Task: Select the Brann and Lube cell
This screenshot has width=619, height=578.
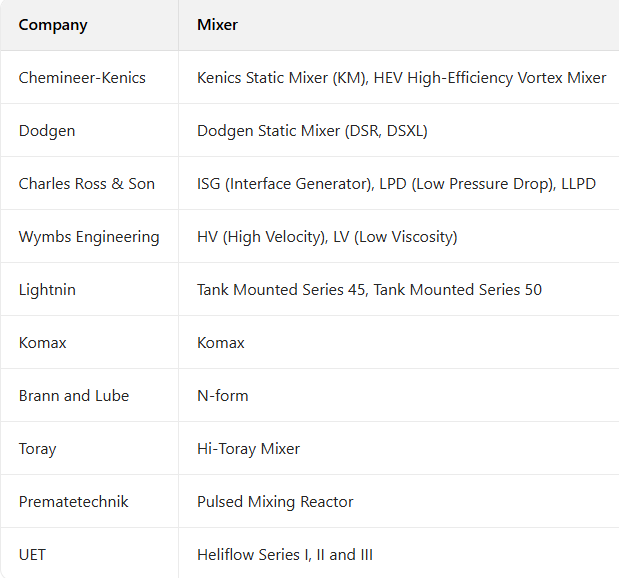Action: pos(74,396)
